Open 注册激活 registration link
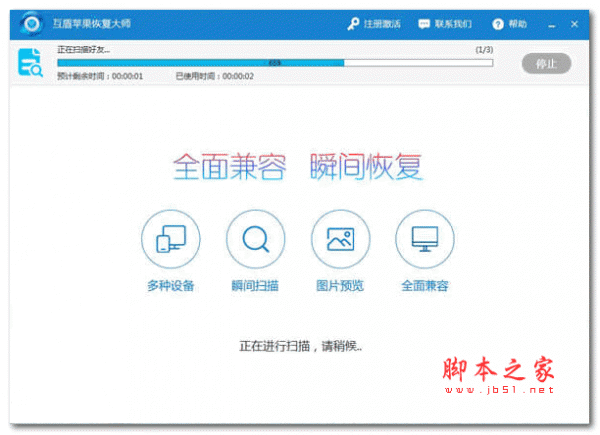This screenshot has height=435, width=600. coord(382,24)
